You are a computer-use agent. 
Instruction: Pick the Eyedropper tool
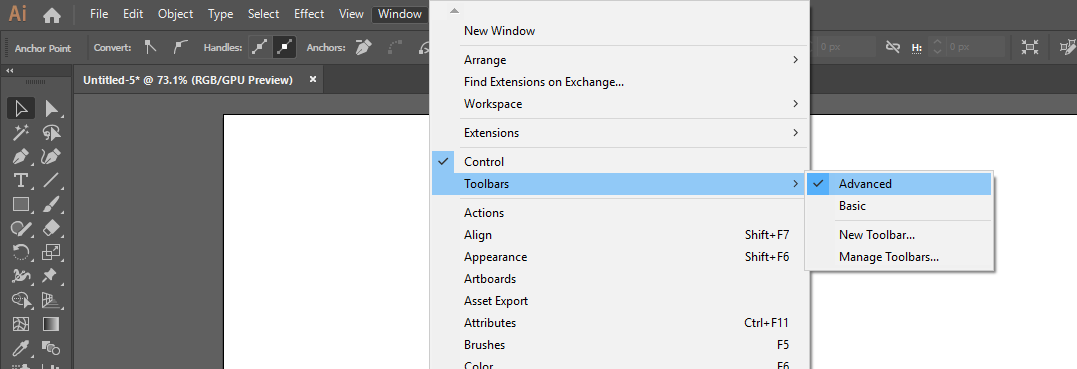(x=21, y=348)
